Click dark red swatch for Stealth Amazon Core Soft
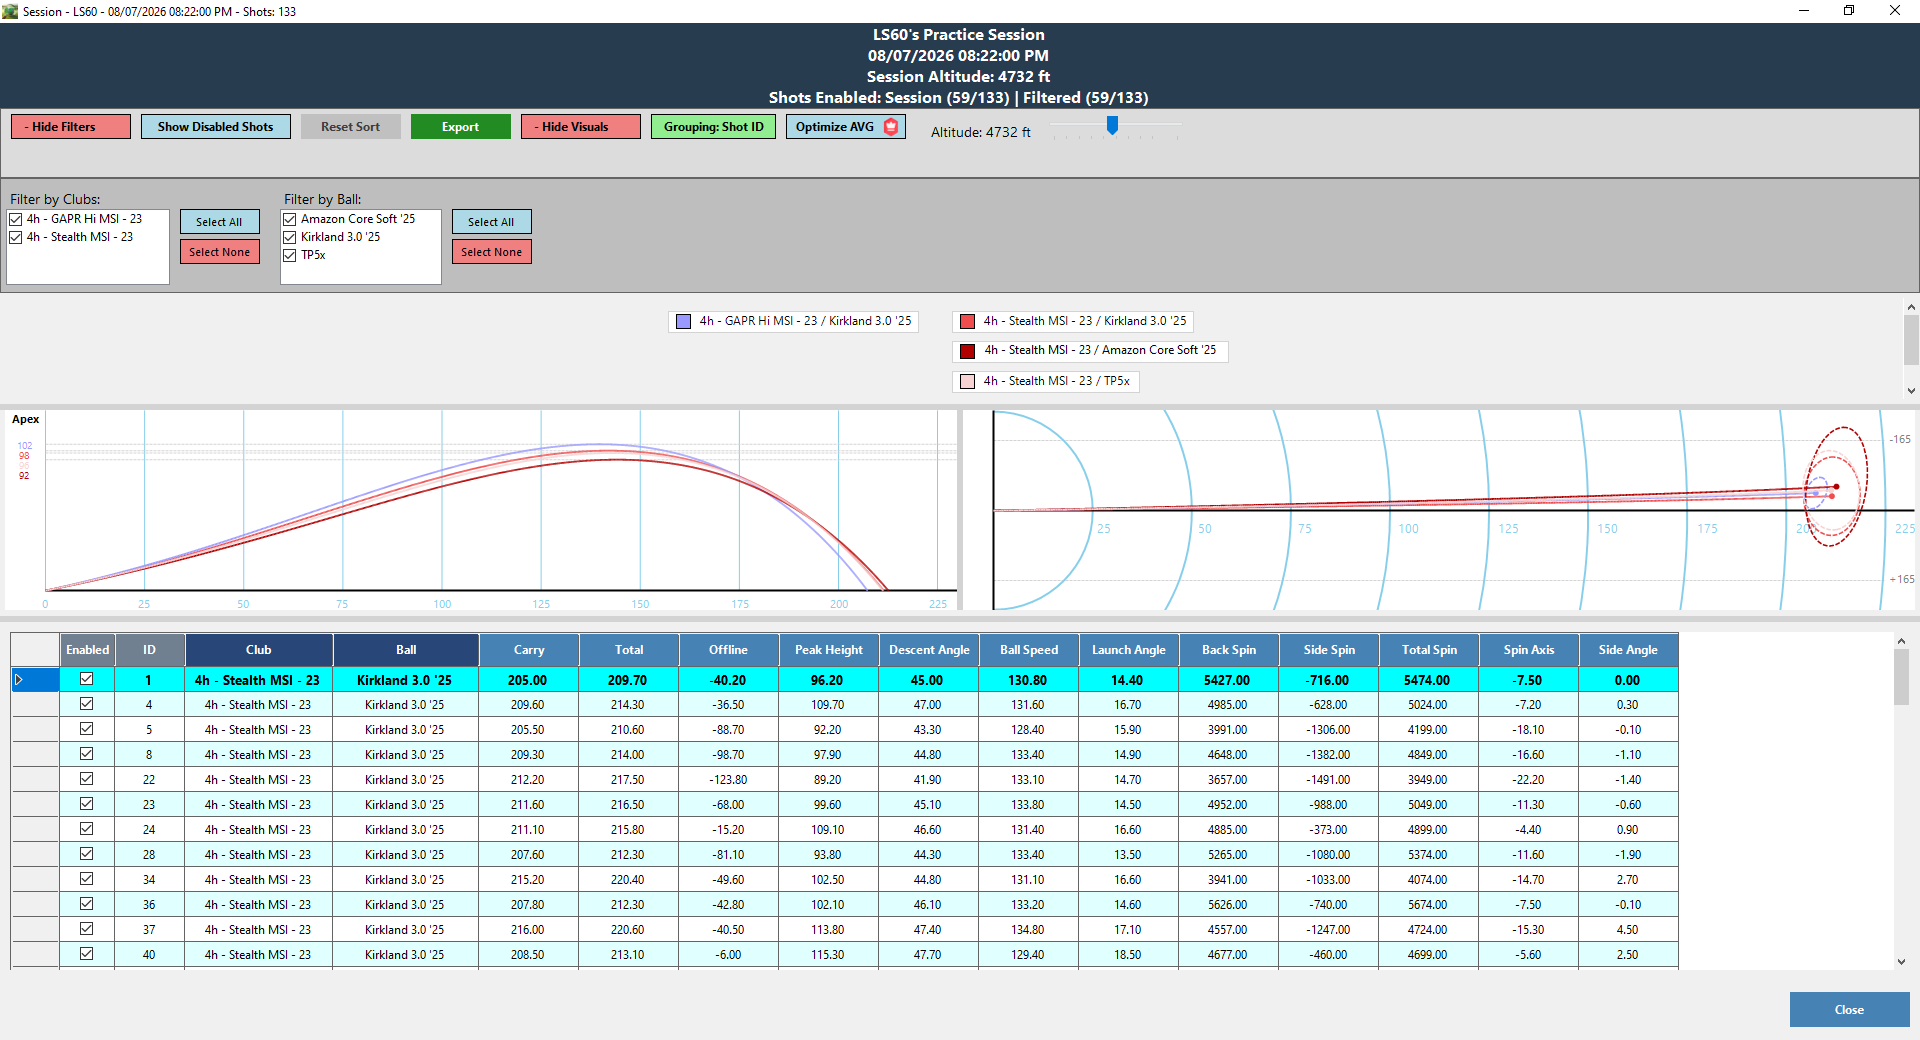 [x=968, y=351]
